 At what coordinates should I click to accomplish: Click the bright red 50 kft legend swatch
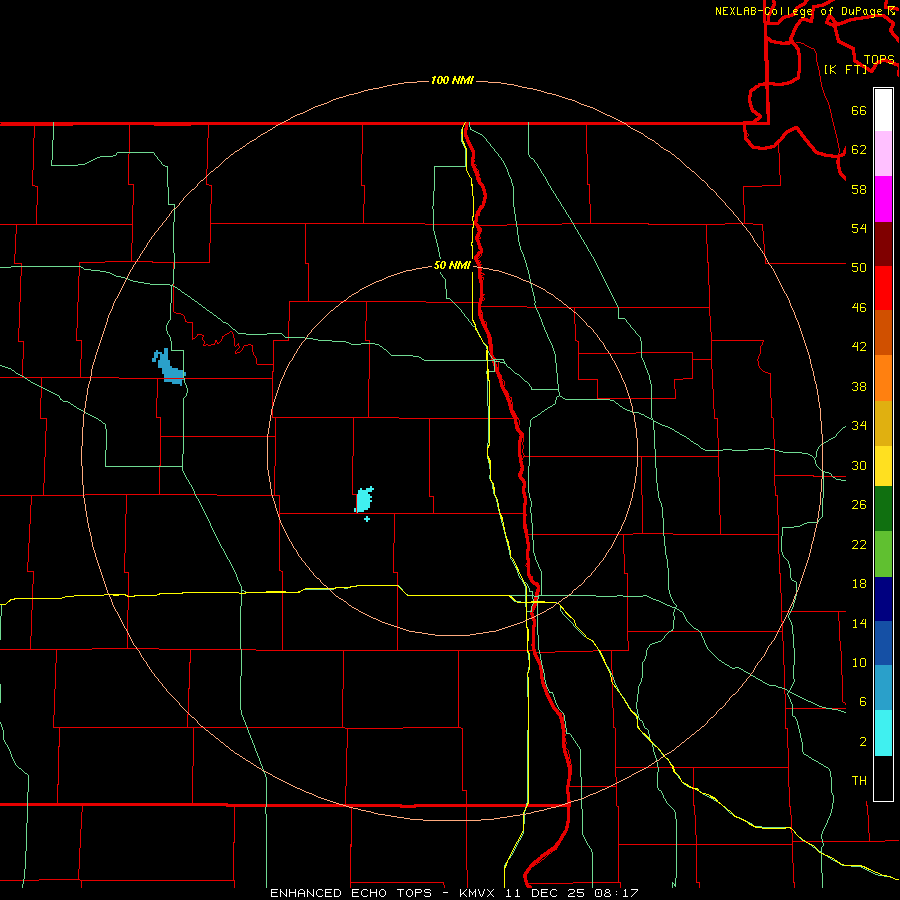click(x=883, y=288)
